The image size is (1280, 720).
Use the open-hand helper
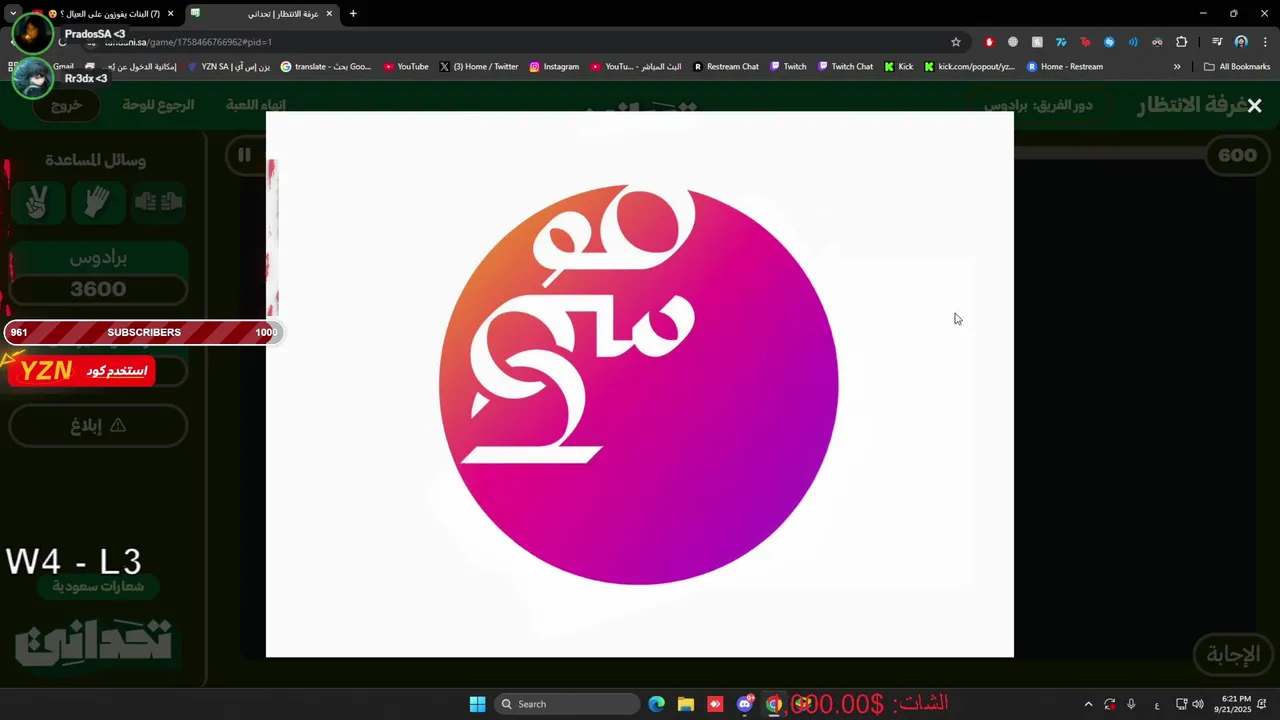tap(98, 202)
